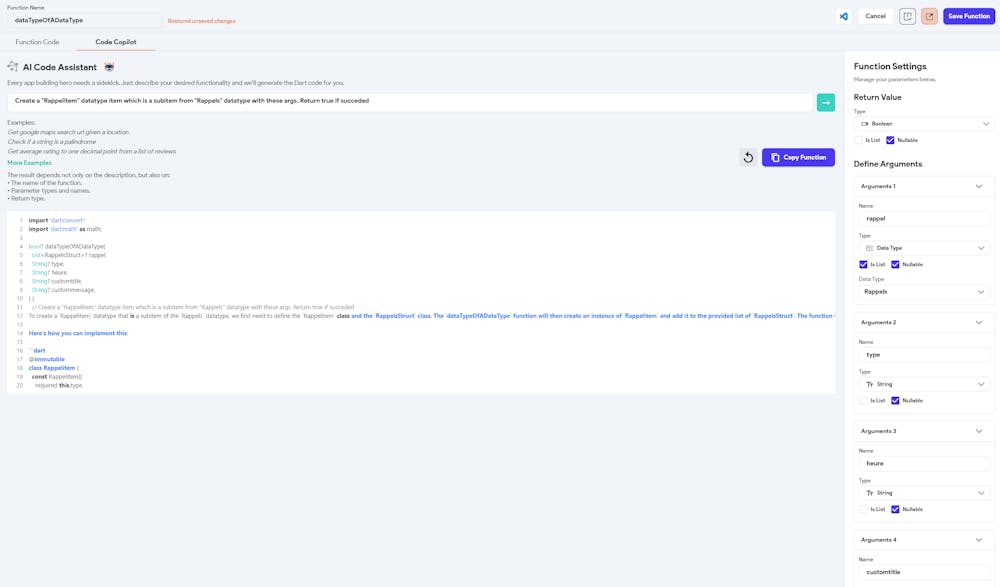Click the Cancel button
The height and width of the screenshot is (587, 1000).
coord(876,16)
